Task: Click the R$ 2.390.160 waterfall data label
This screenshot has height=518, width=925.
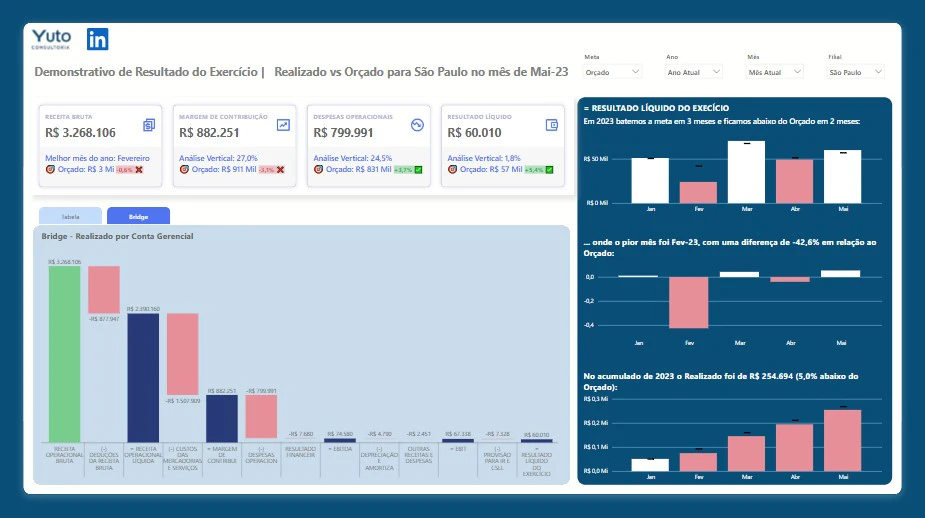Action: [143, 309]
